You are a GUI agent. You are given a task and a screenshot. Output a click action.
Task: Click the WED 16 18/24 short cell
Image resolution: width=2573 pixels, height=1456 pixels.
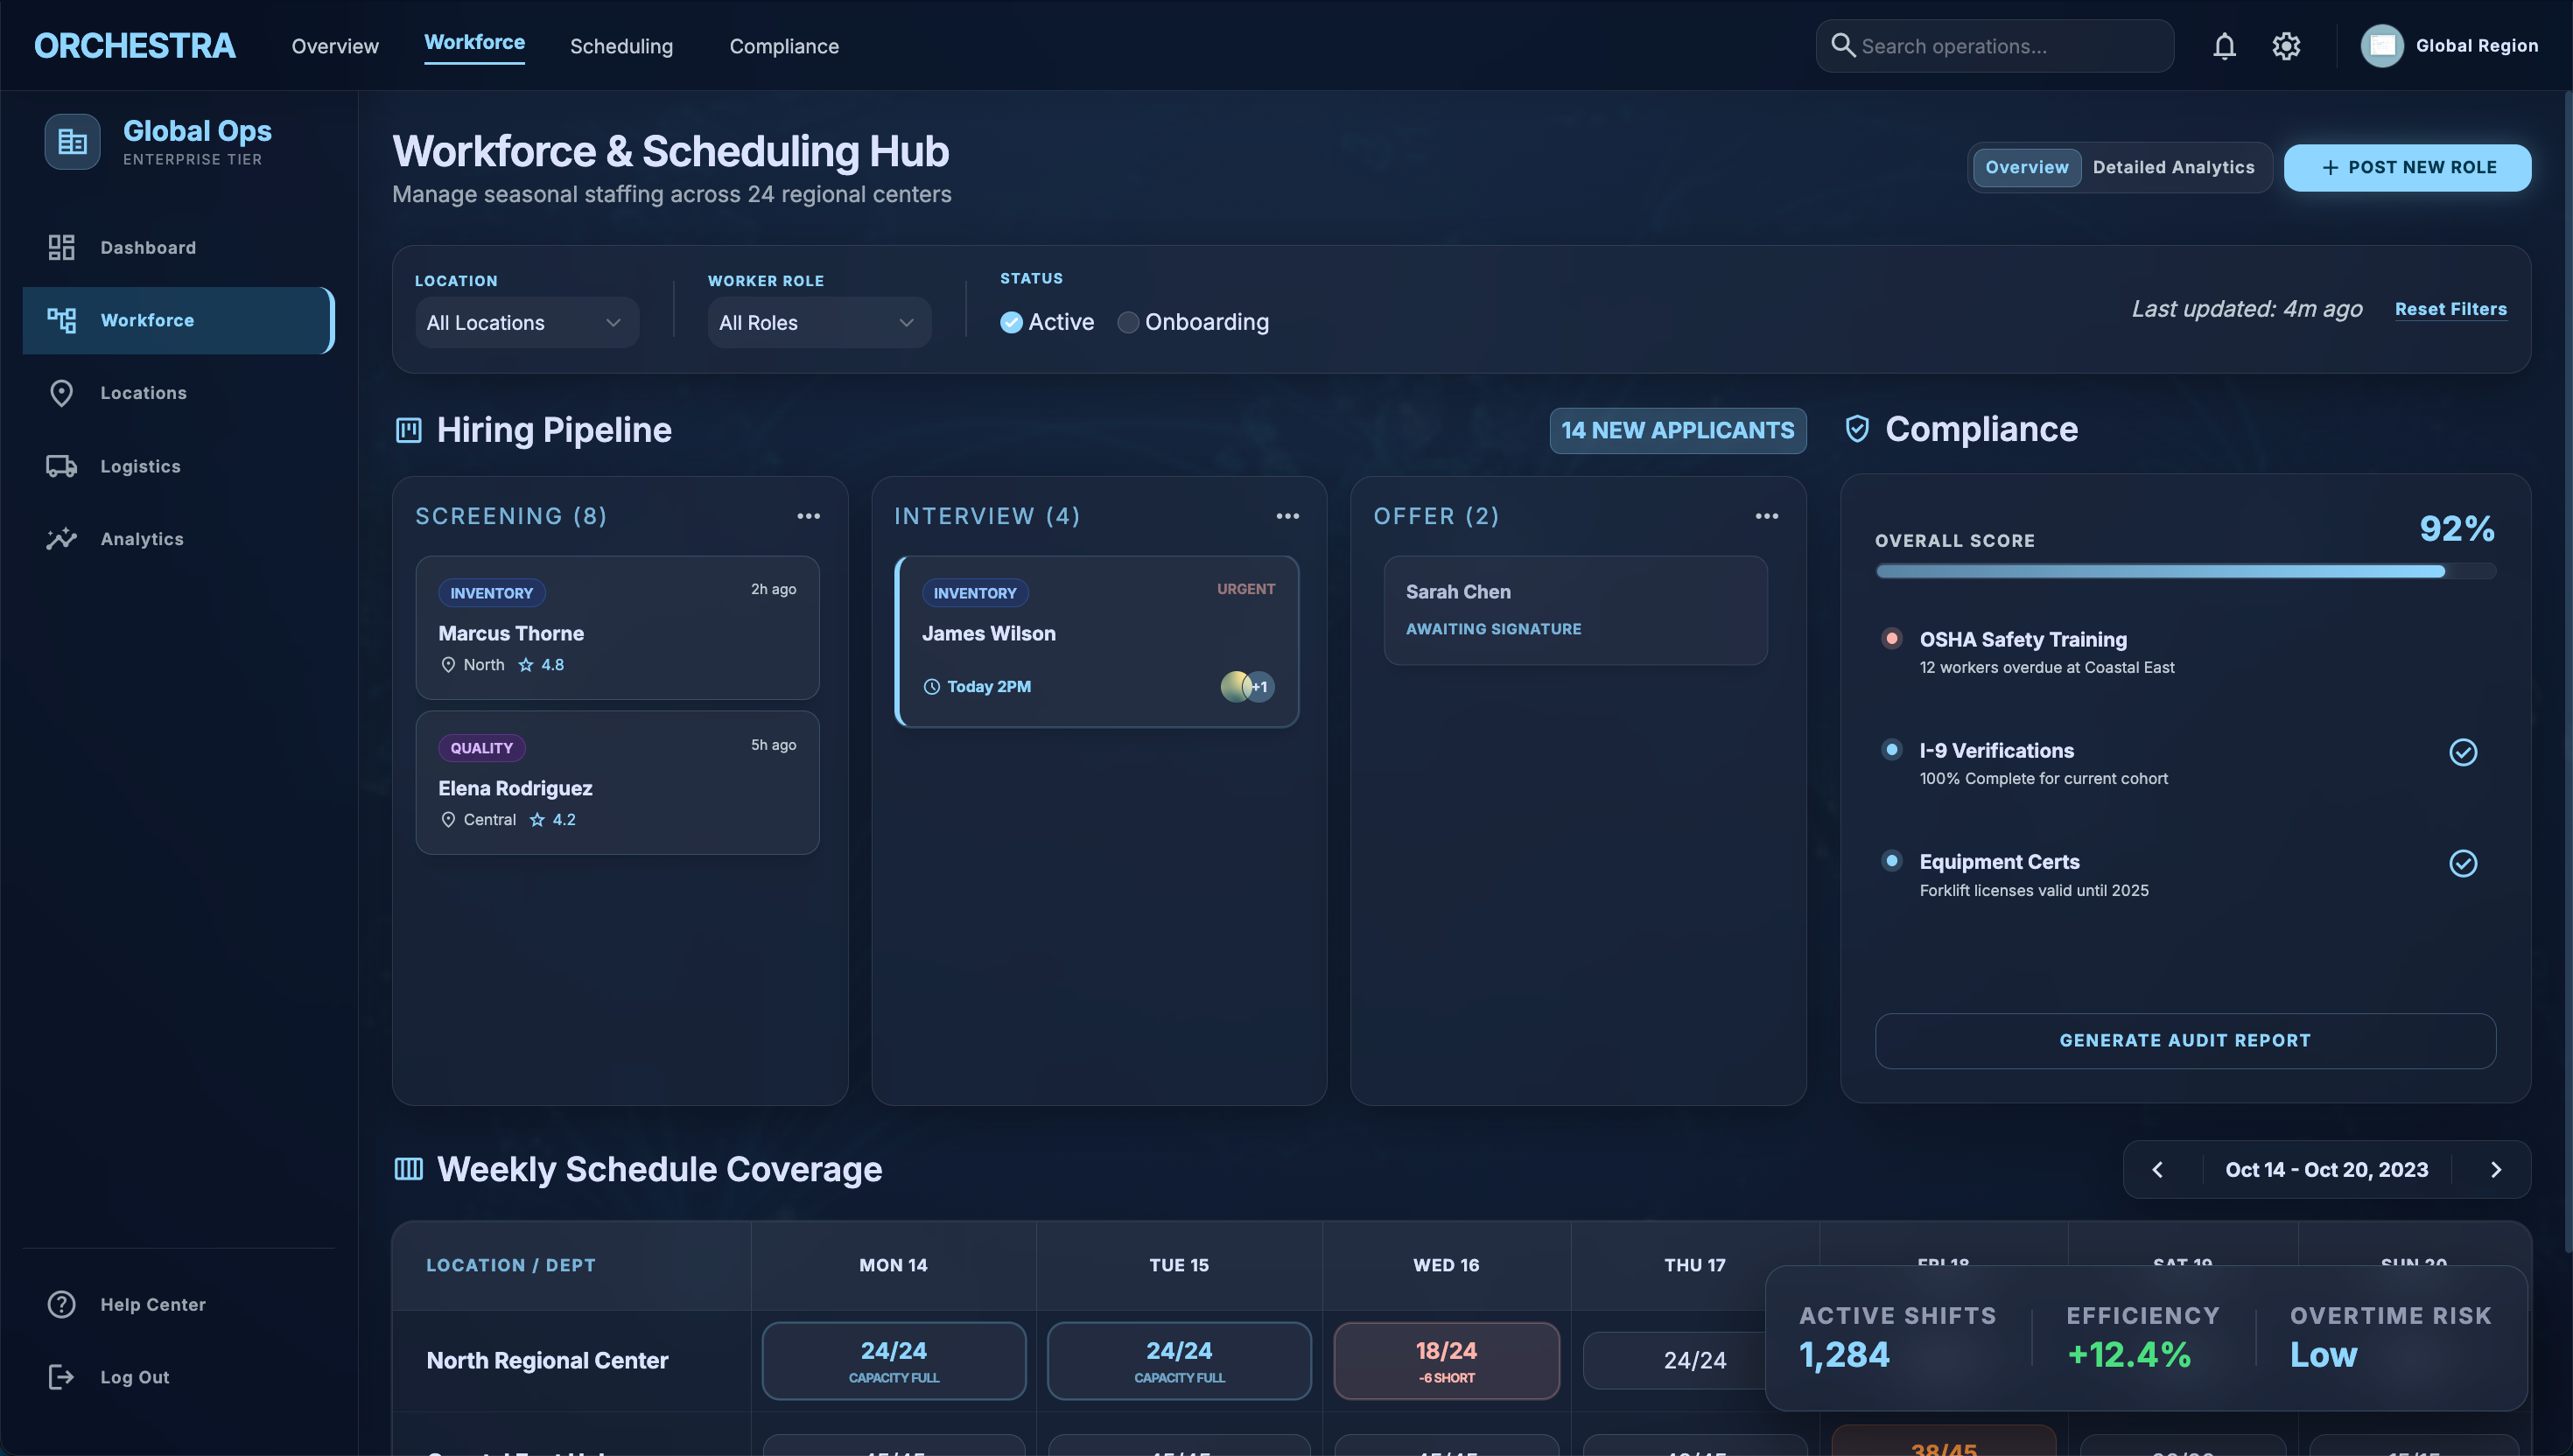pos(1446,1361)
